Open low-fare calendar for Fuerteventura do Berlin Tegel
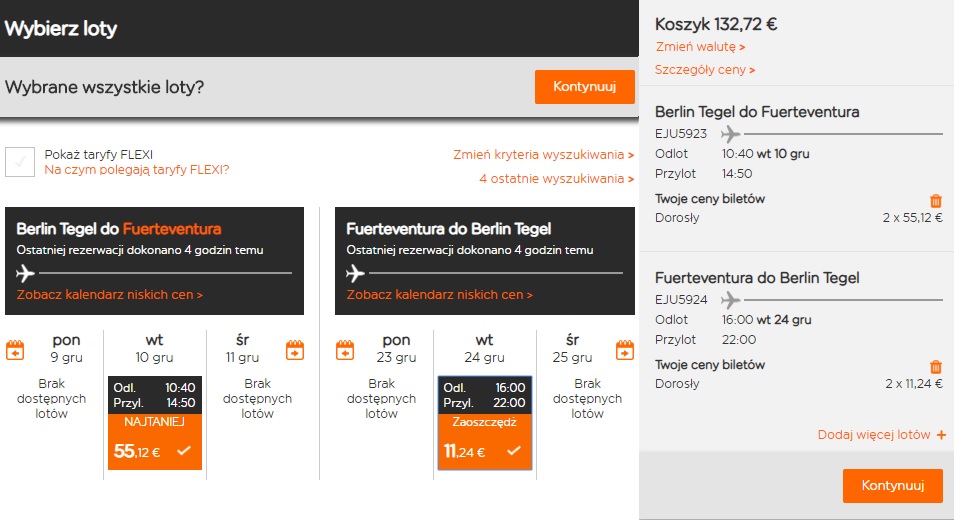The width and height of the screenshot is (954, 520). click(x=439, y=295)
